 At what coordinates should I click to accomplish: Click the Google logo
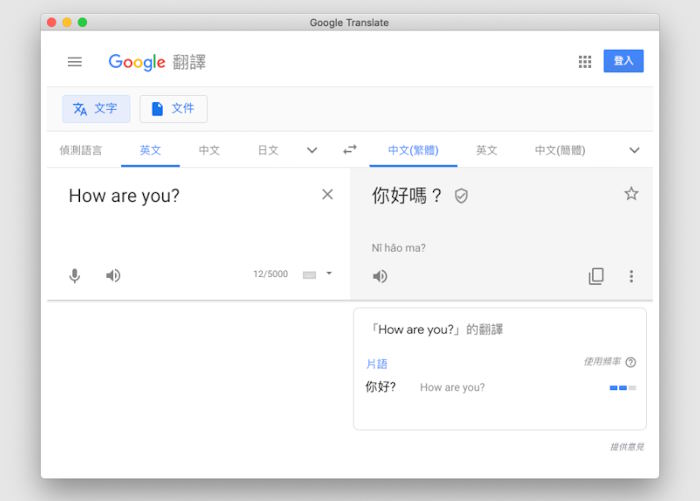(137, 62)
